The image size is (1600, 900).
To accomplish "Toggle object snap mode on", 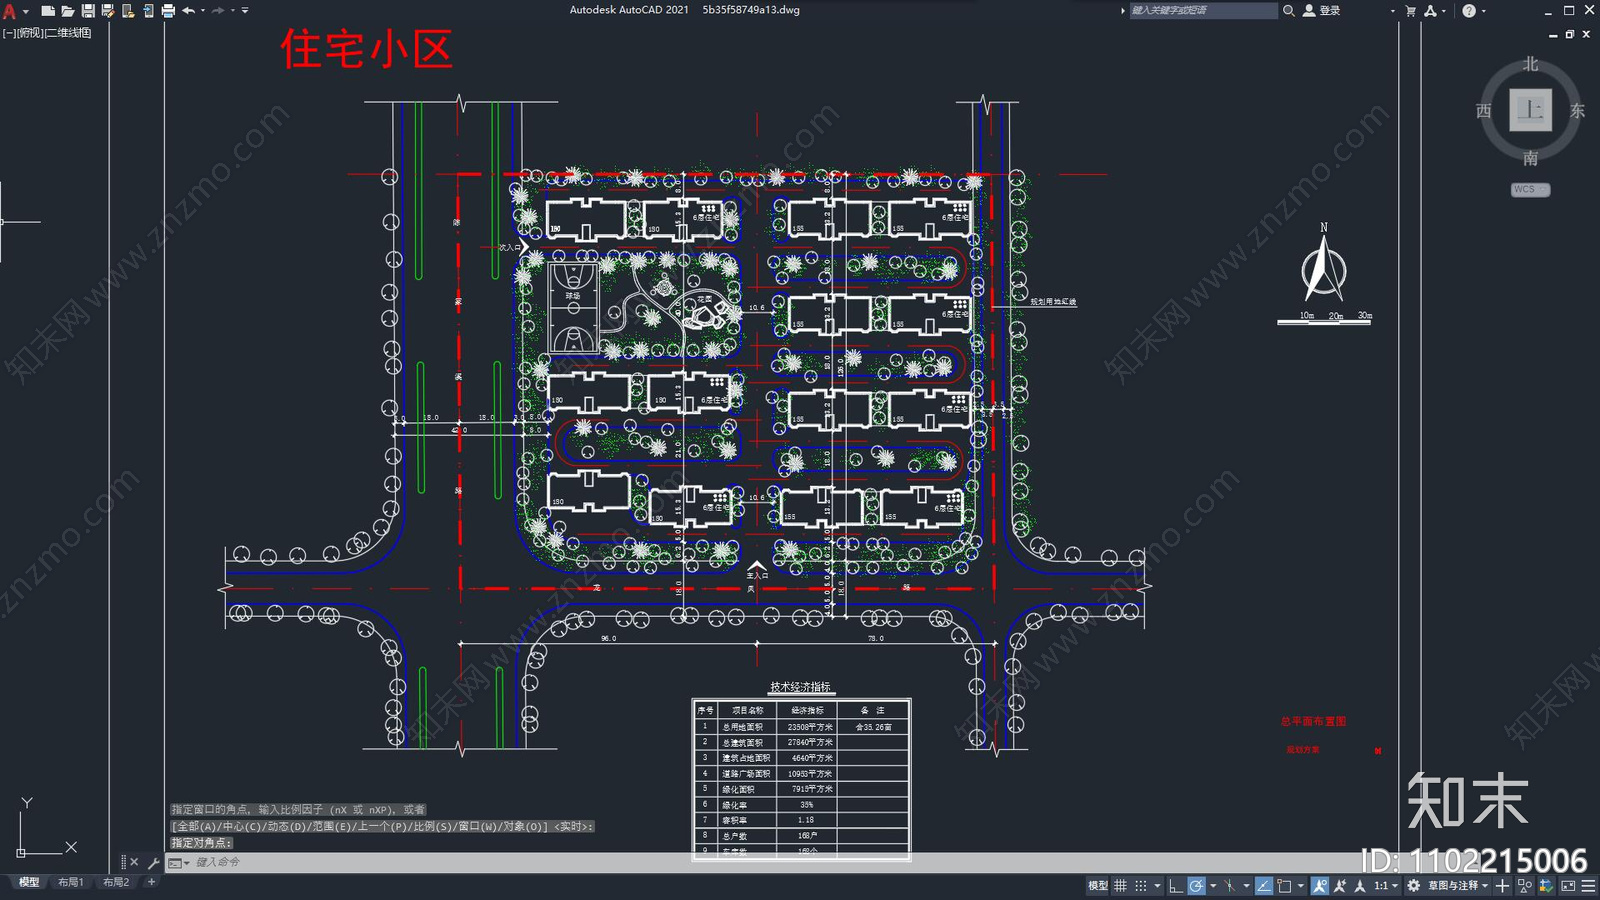I will [x=1286, y=887].
